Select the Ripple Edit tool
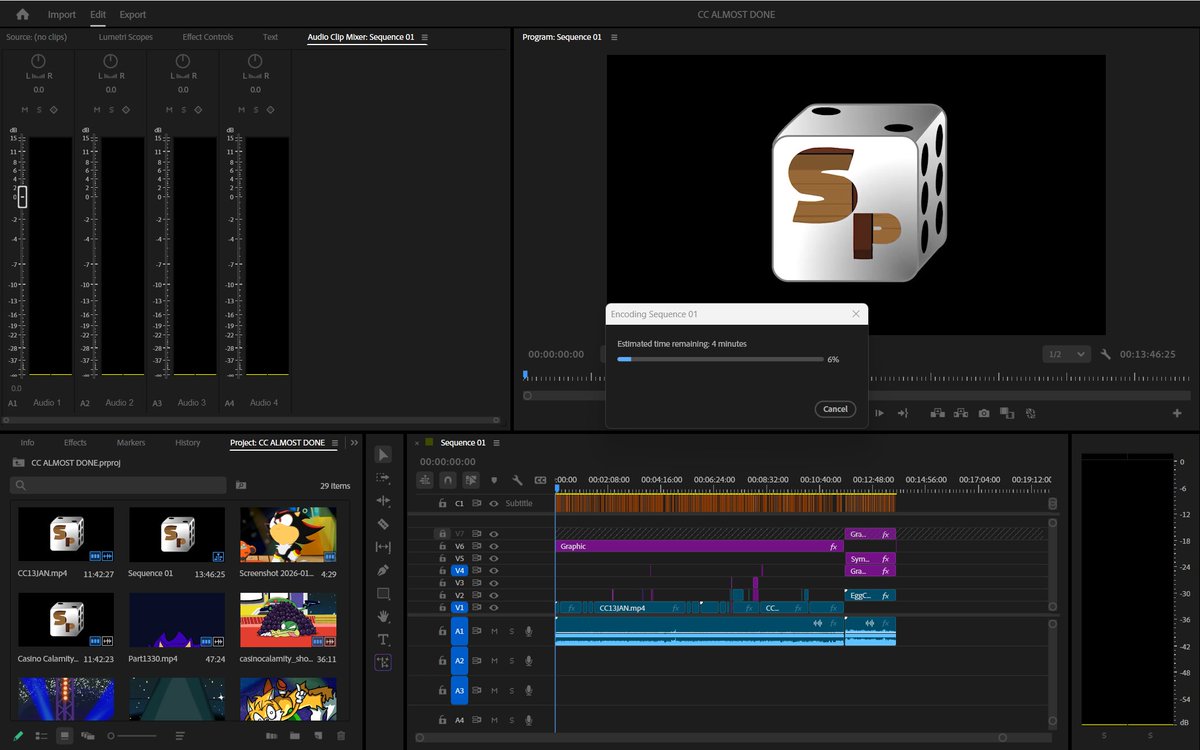Image resolution: width=1200 pixels, height=750 pixels. (383, 501)
